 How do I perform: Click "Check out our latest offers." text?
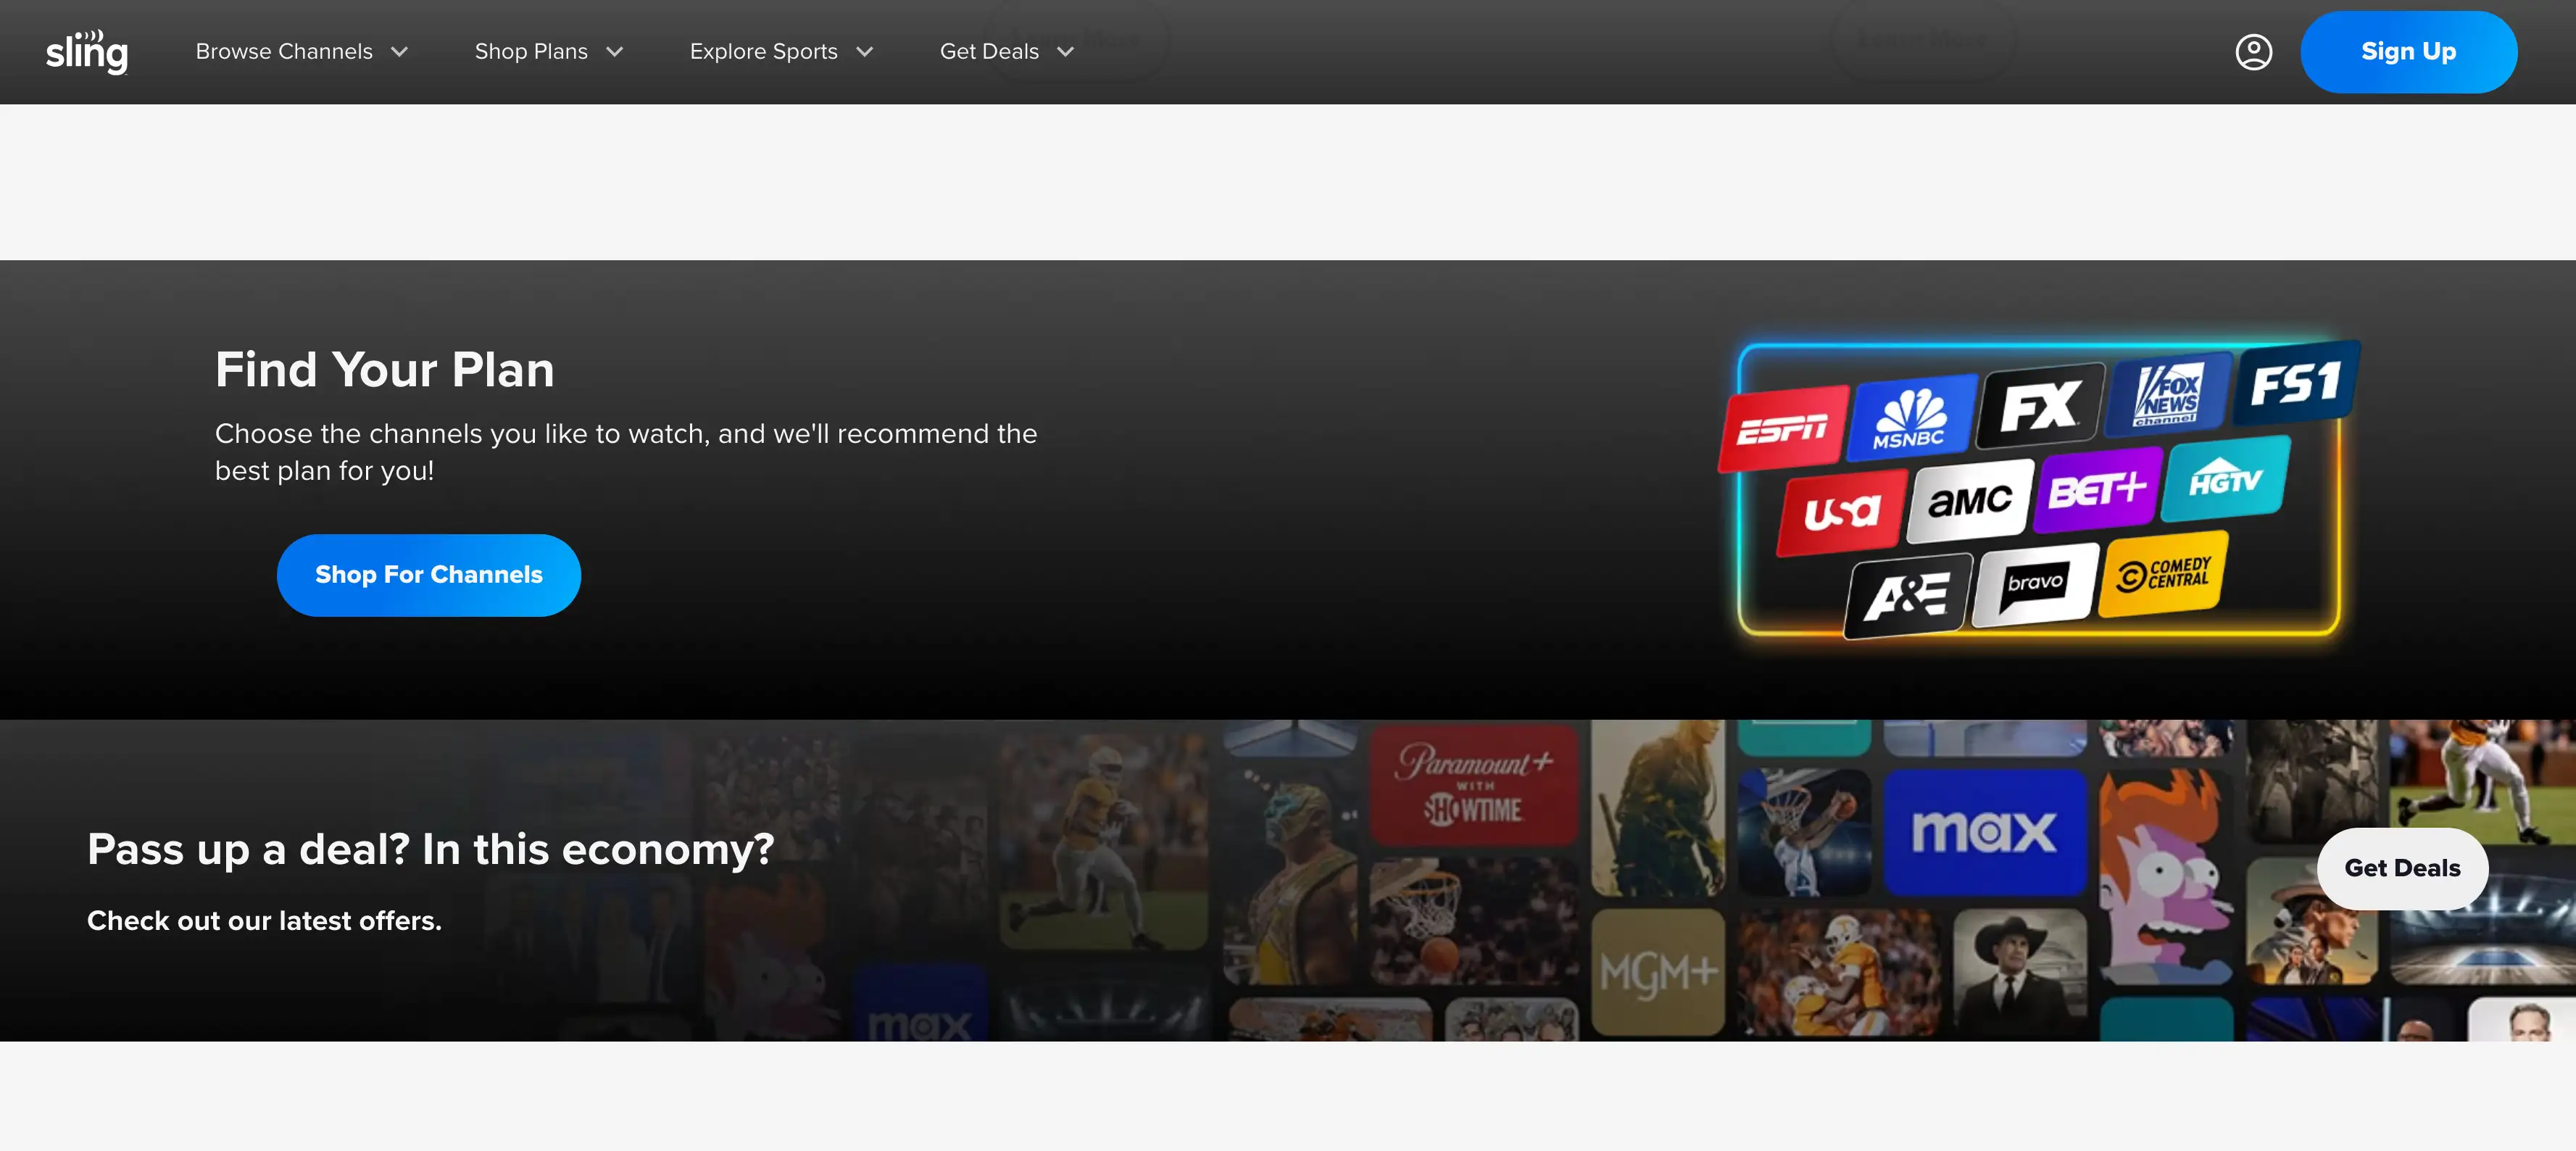tap(264, 921)
